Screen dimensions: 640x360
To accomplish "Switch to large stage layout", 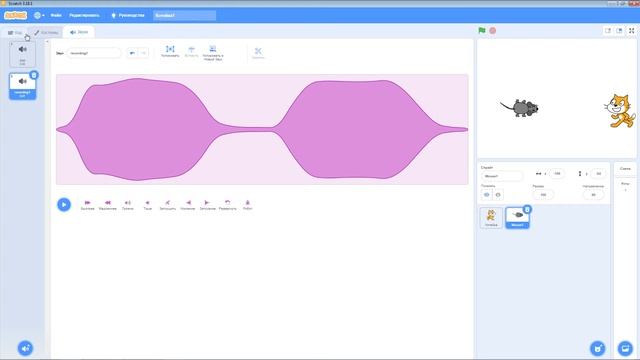I will coord(619,31).
